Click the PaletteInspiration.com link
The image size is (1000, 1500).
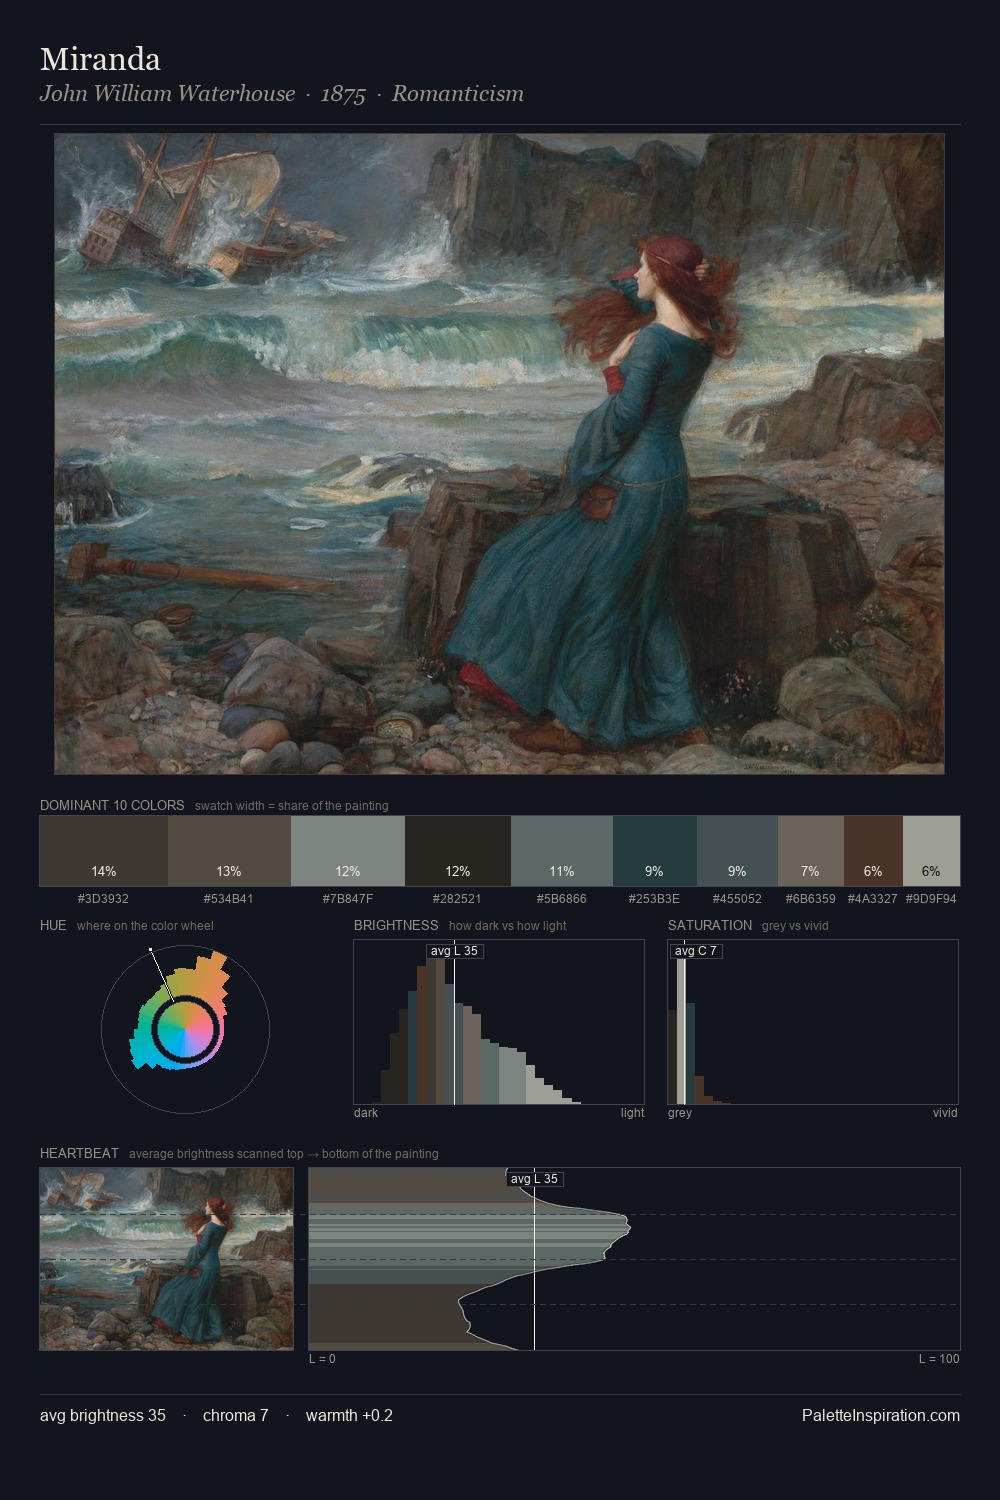pyautogui.click(x=881, y=1416)
